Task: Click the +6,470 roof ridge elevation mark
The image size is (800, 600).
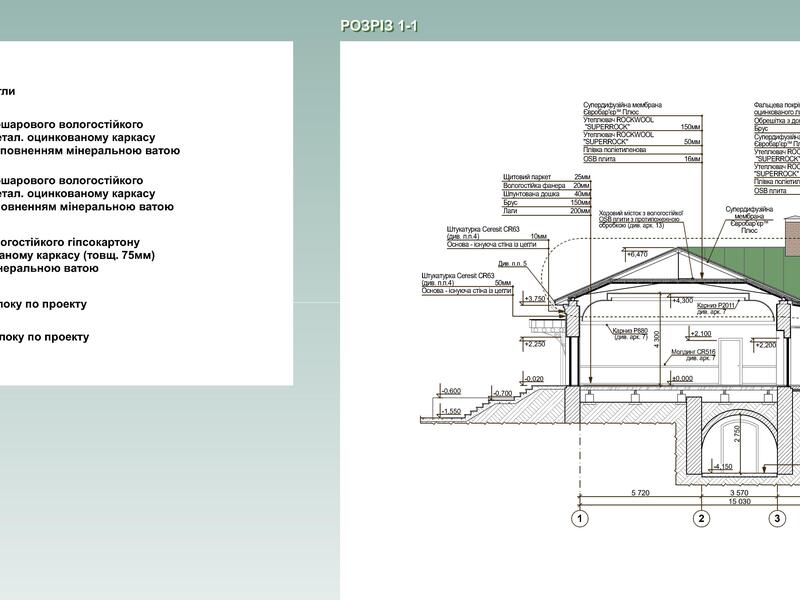Action: pyautogui.click(x=637, y=255)
